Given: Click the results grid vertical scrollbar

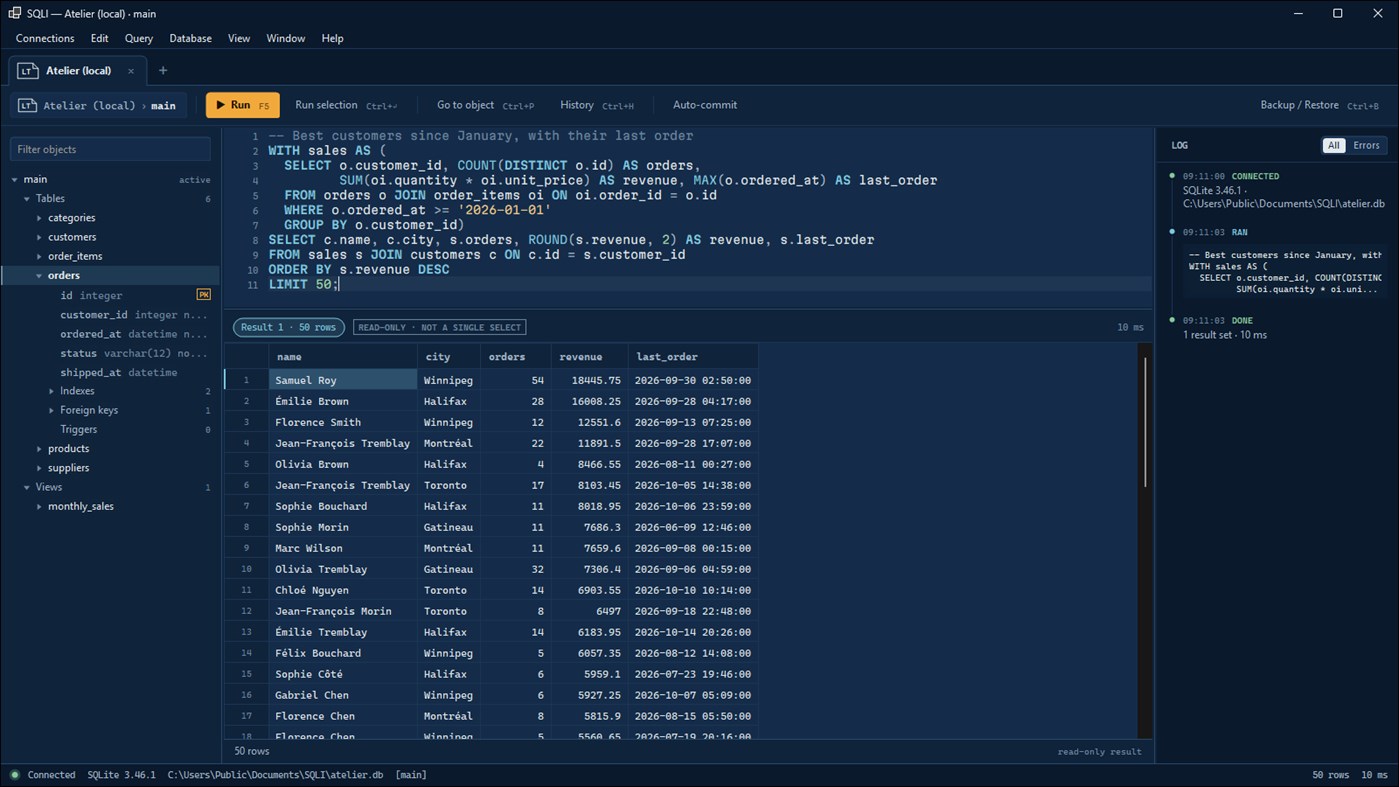Looking at the screenshot, I should point(1145,423).
